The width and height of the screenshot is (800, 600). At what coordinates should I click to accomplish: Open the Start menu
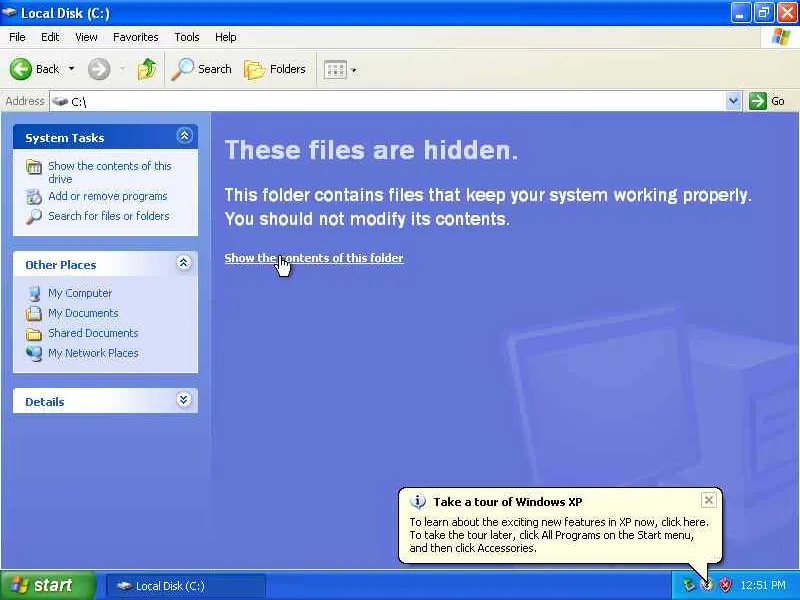pos(47,585)
